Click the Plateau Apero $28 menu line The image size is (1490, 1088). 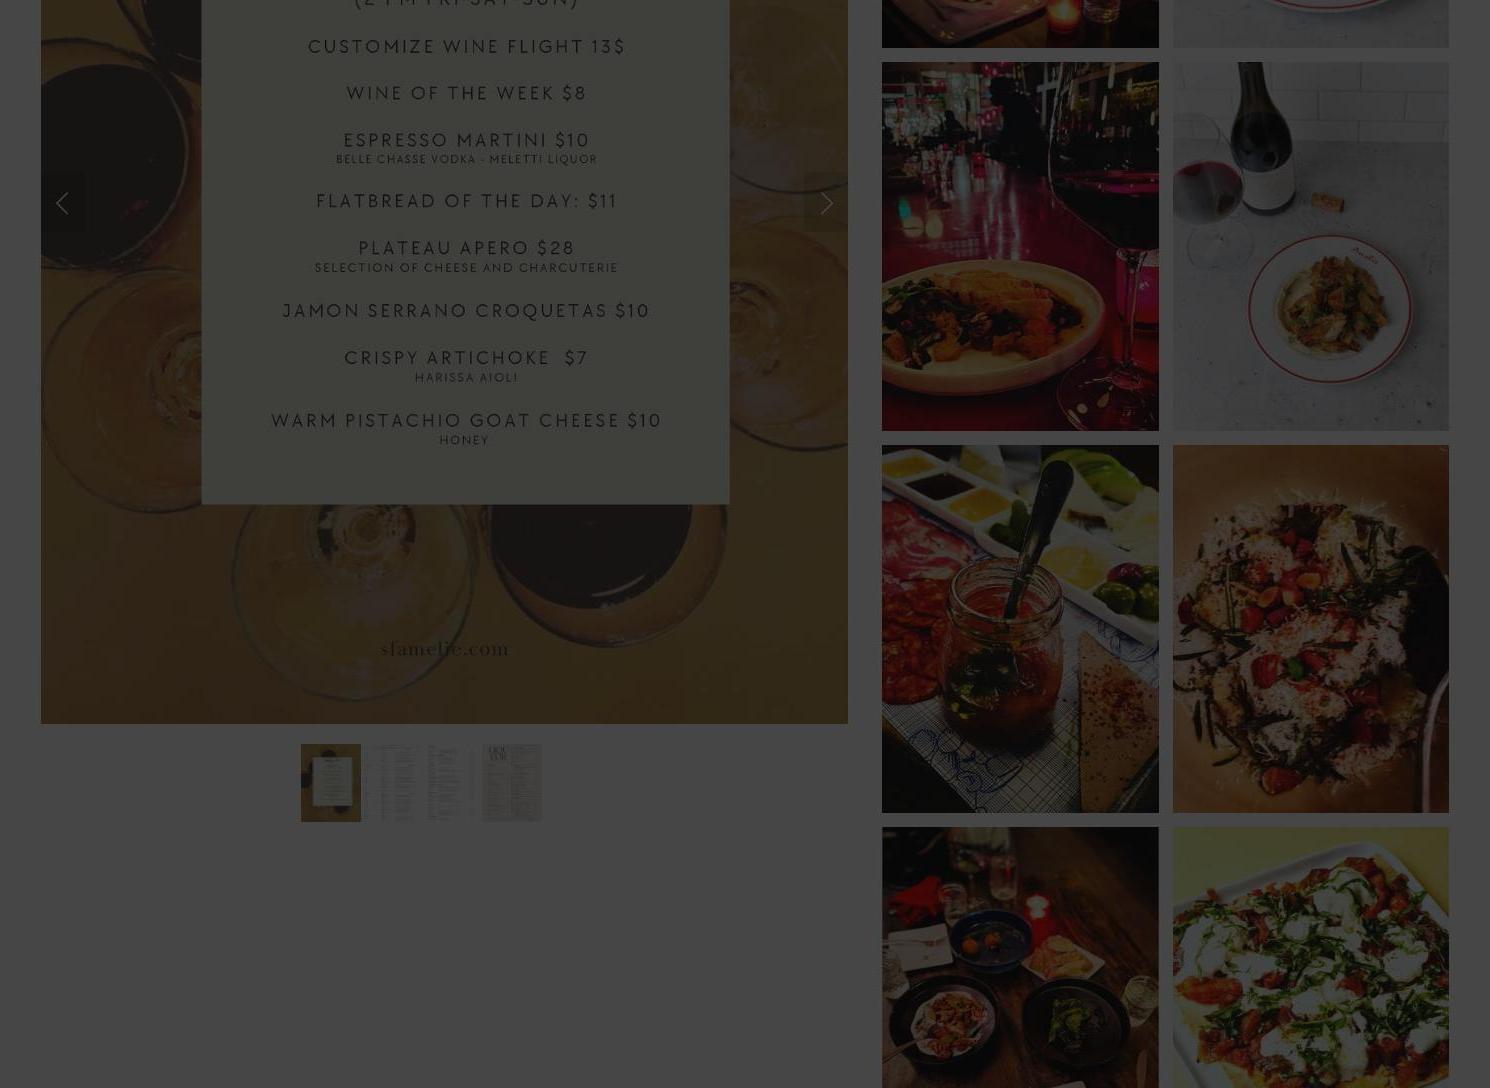pyautogui.click(x=466, y=248)
